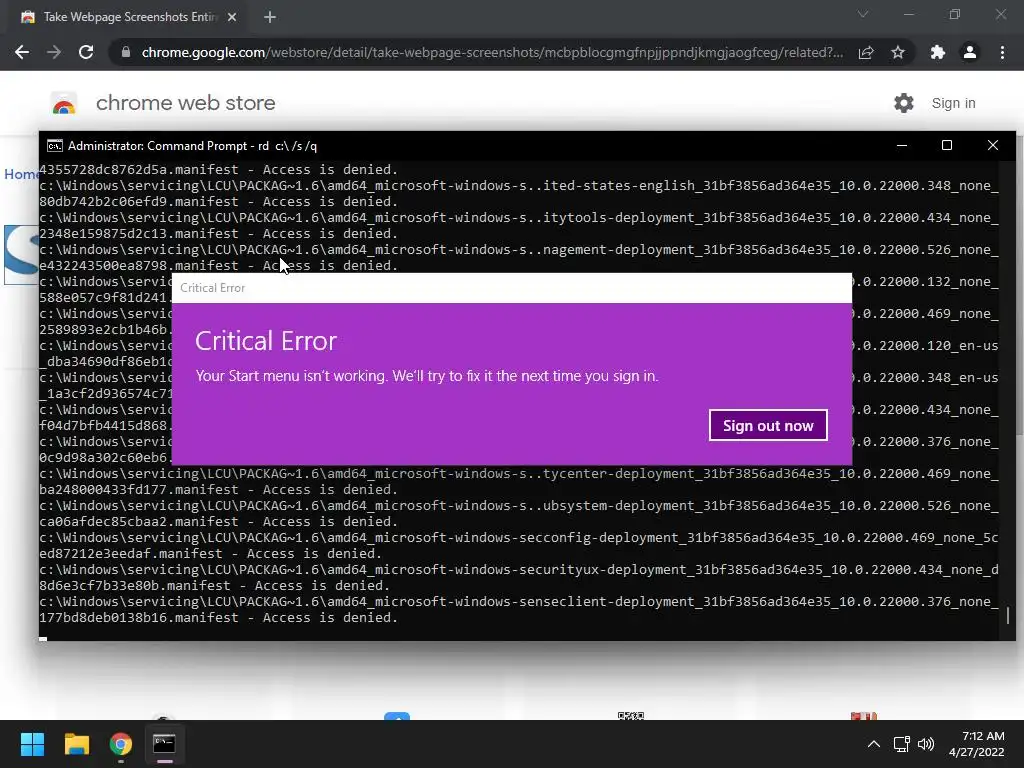Open the Chrome profile avatar menu
The width and height of the screenshot is (1024, 768).
970,52
